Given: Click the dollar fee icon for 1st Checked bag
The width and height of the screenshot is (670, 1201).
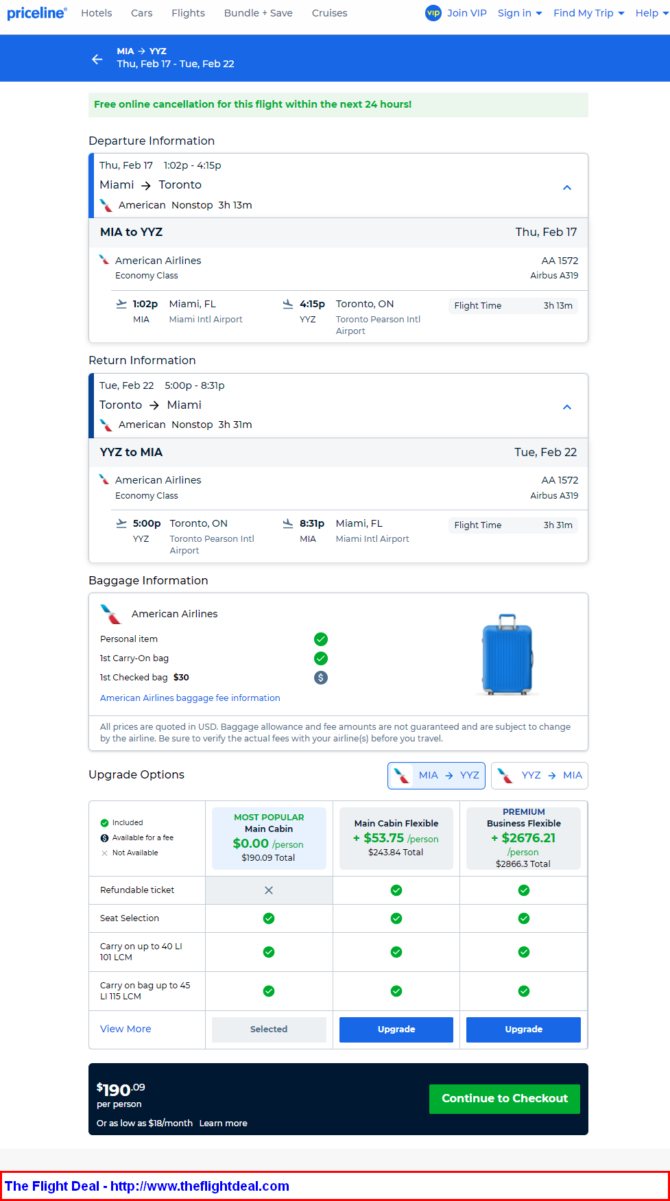Looking at the screenshot, I should point(321,677).
